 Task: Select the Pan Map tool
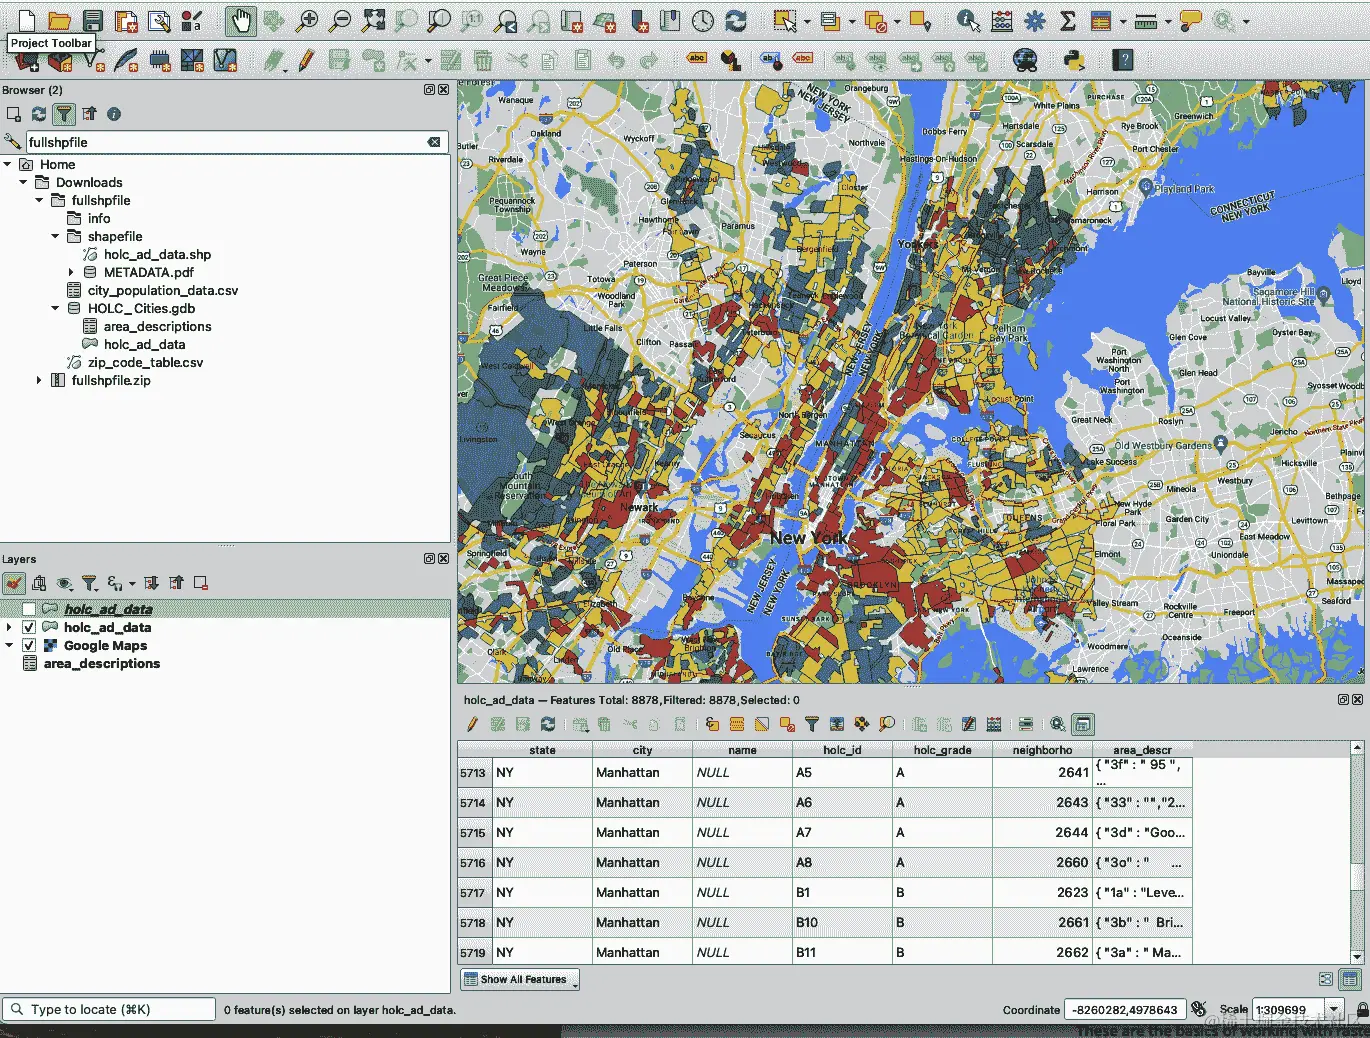coord(240,20)
